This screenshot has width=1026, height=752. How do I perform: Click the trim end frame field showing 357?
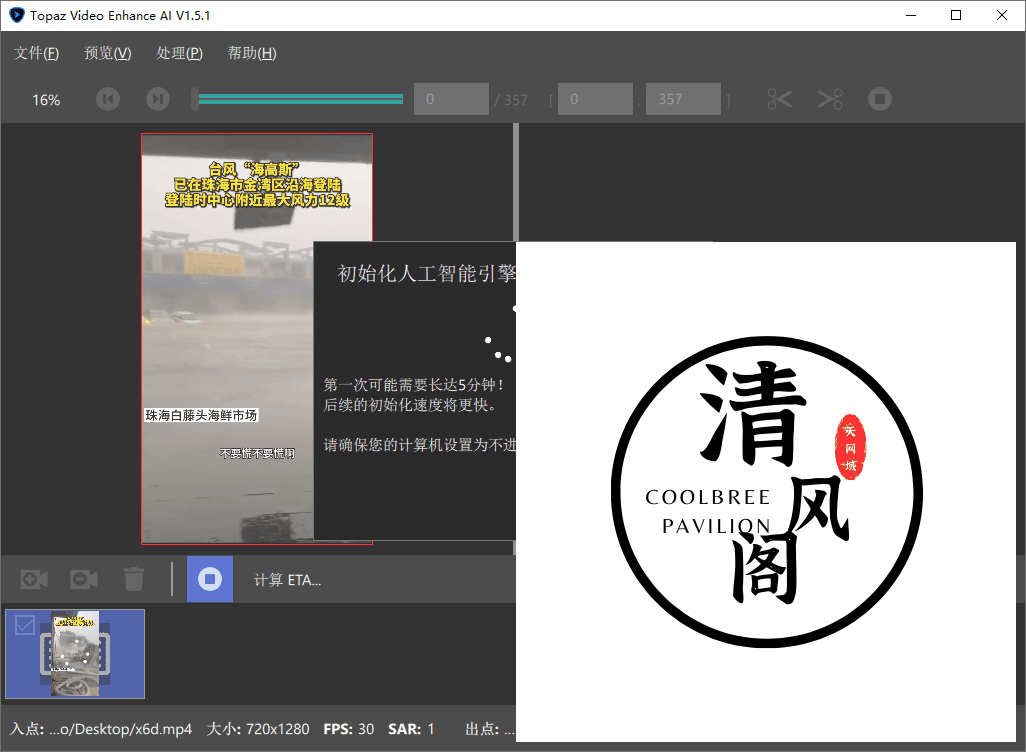pos(683,99)
